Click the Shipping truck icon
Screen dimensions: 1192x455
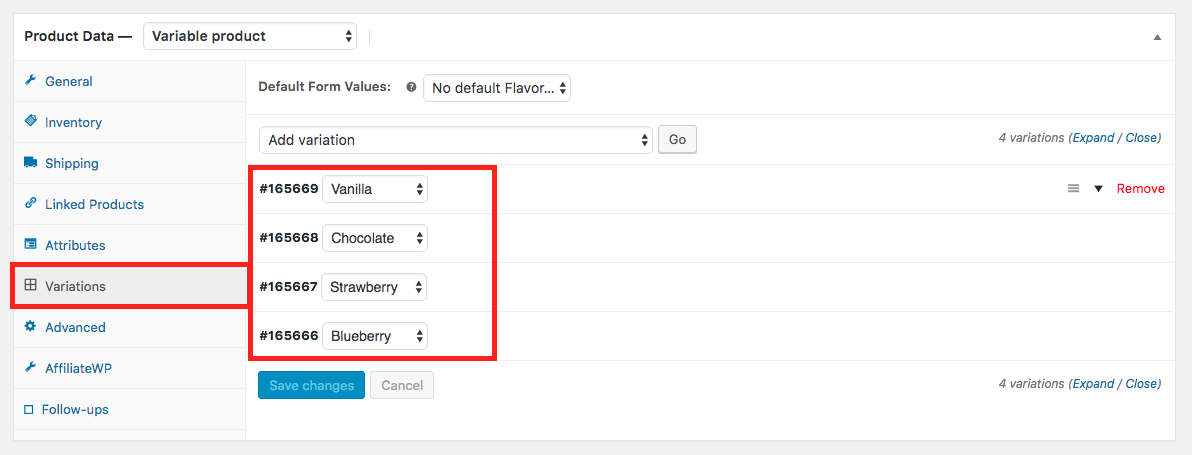pyautogui.click(x=30, y=163)
